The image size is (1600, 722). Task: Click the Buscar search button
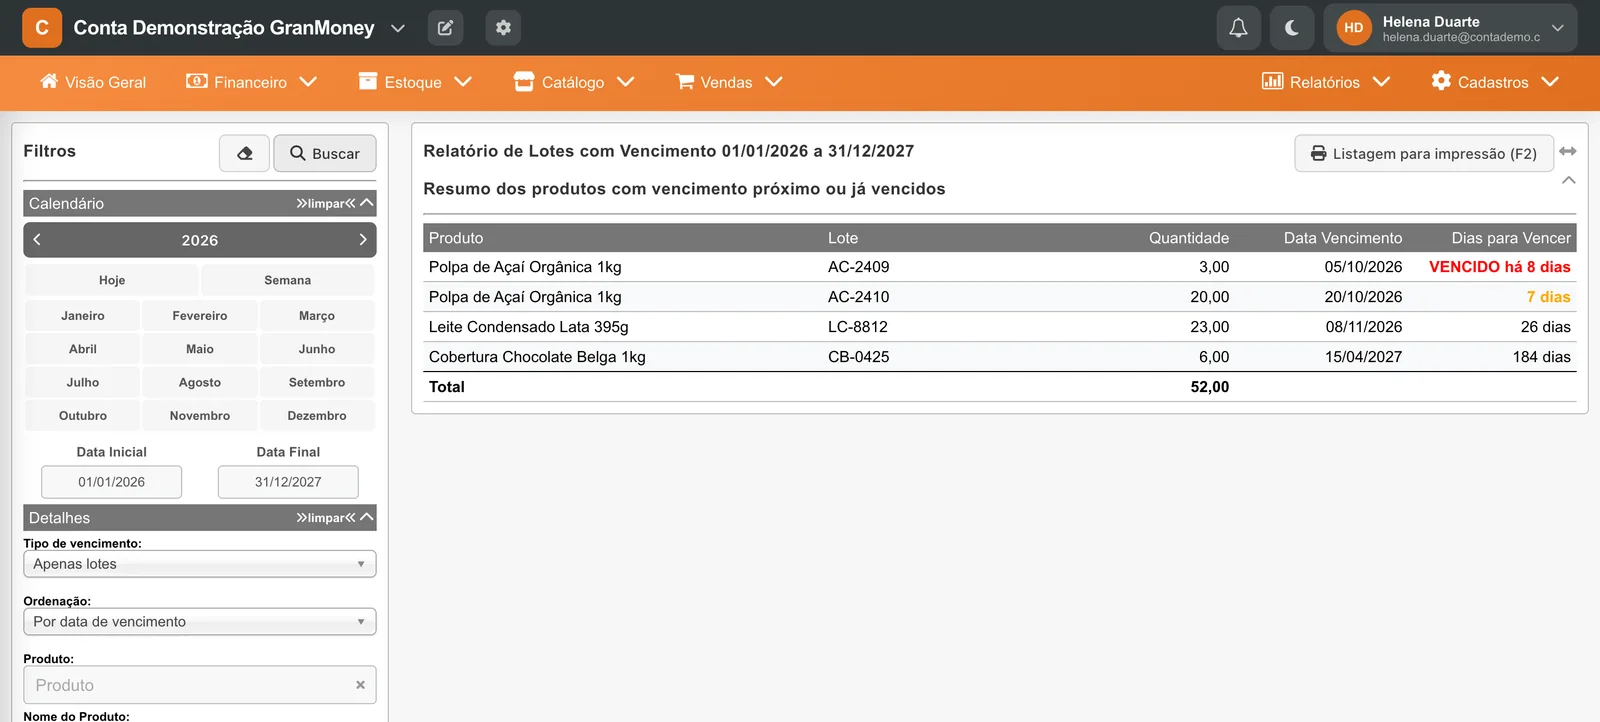pos(325,153)
